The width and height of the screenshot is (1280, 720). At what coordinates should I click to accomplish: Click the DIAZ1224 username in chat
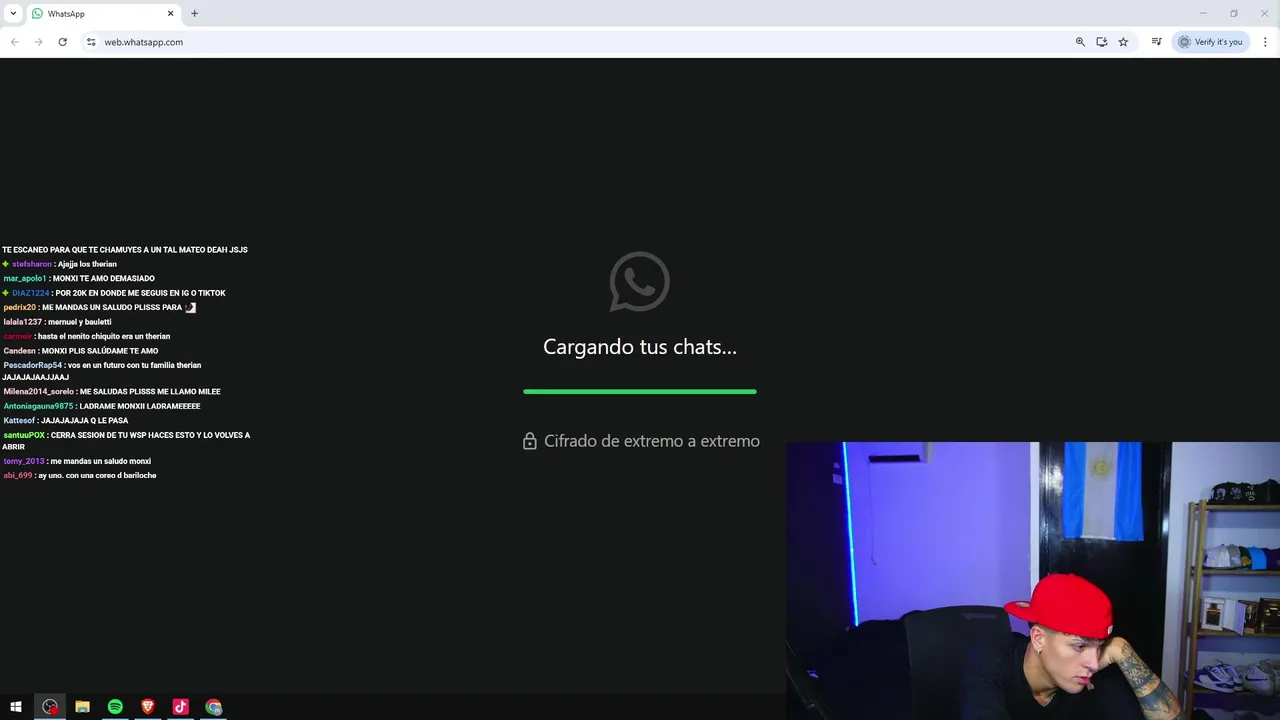tap(30, 293)
